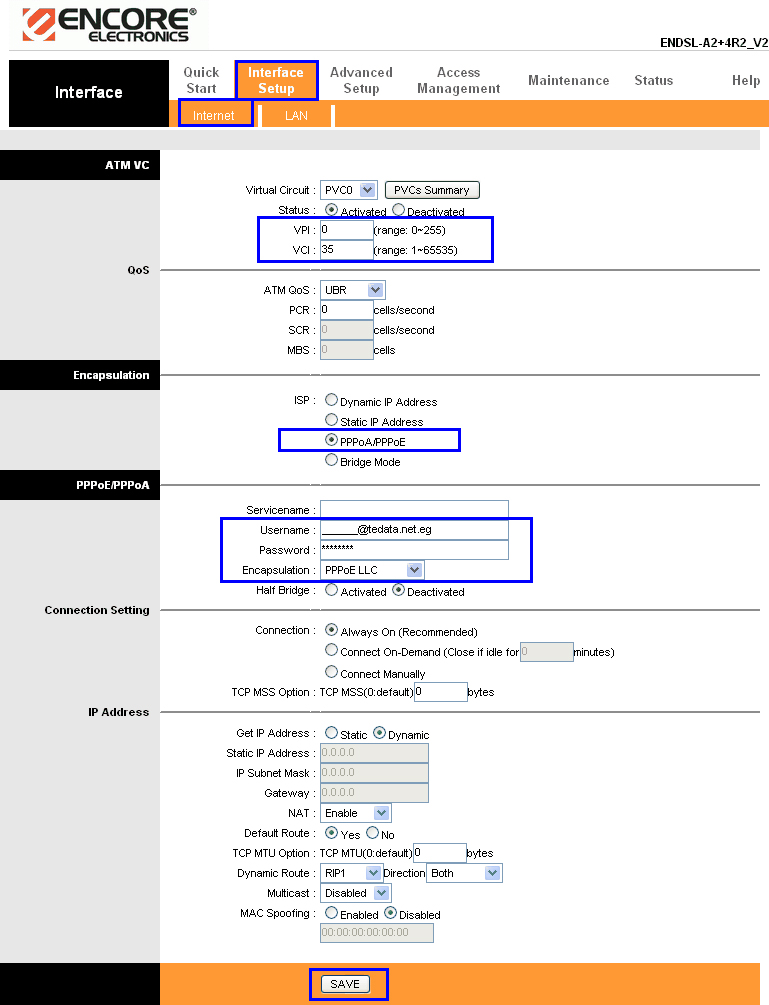
Task: Select Static IP Address ISP option
Action: pos(331,420)
